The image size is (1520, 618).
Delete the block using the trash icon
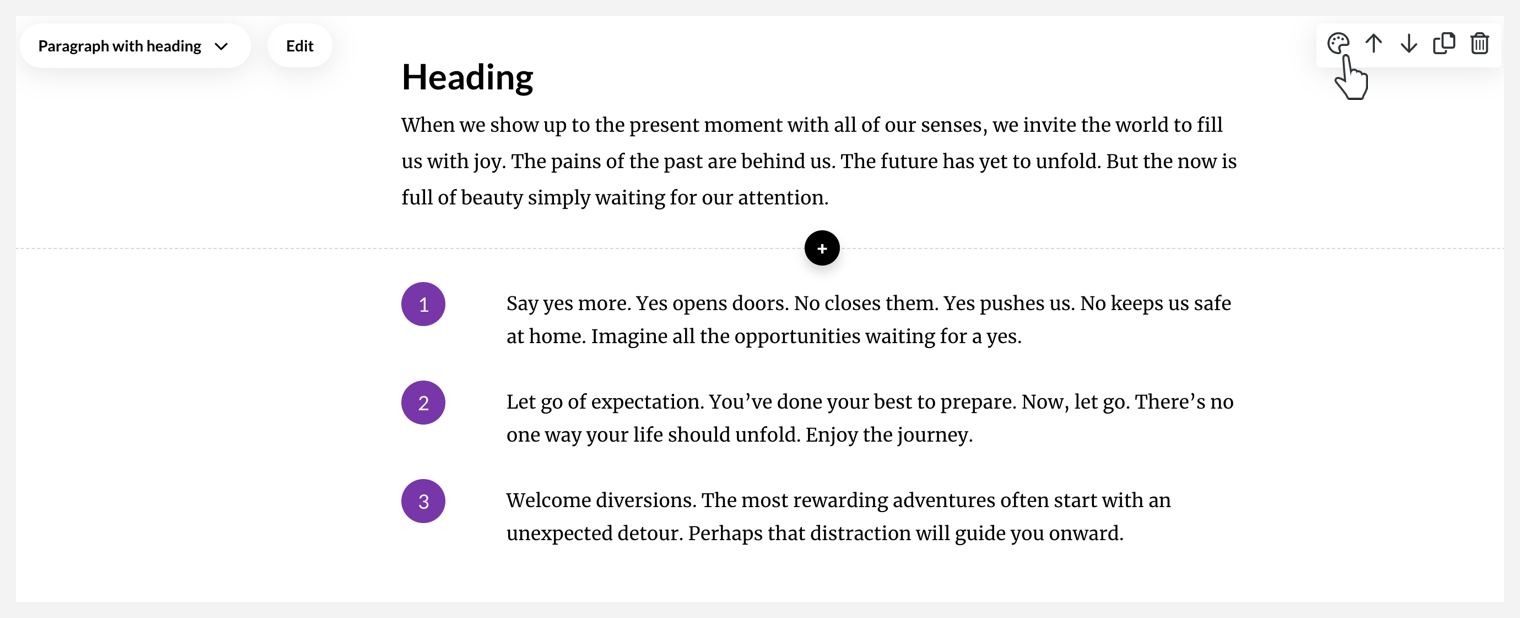1480,43
